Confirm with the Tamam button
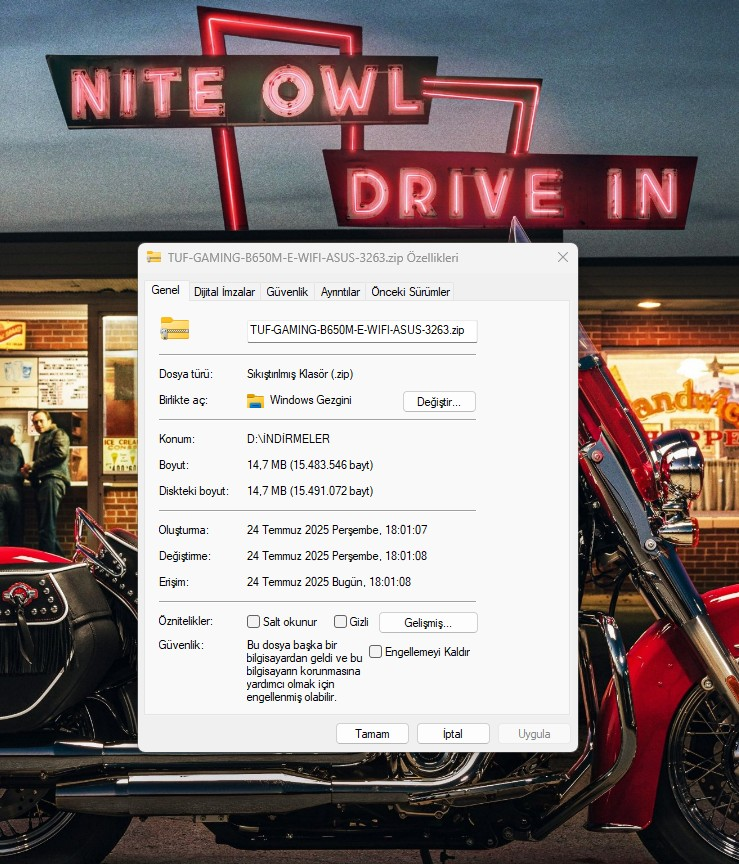 click(x=372, y=734)
